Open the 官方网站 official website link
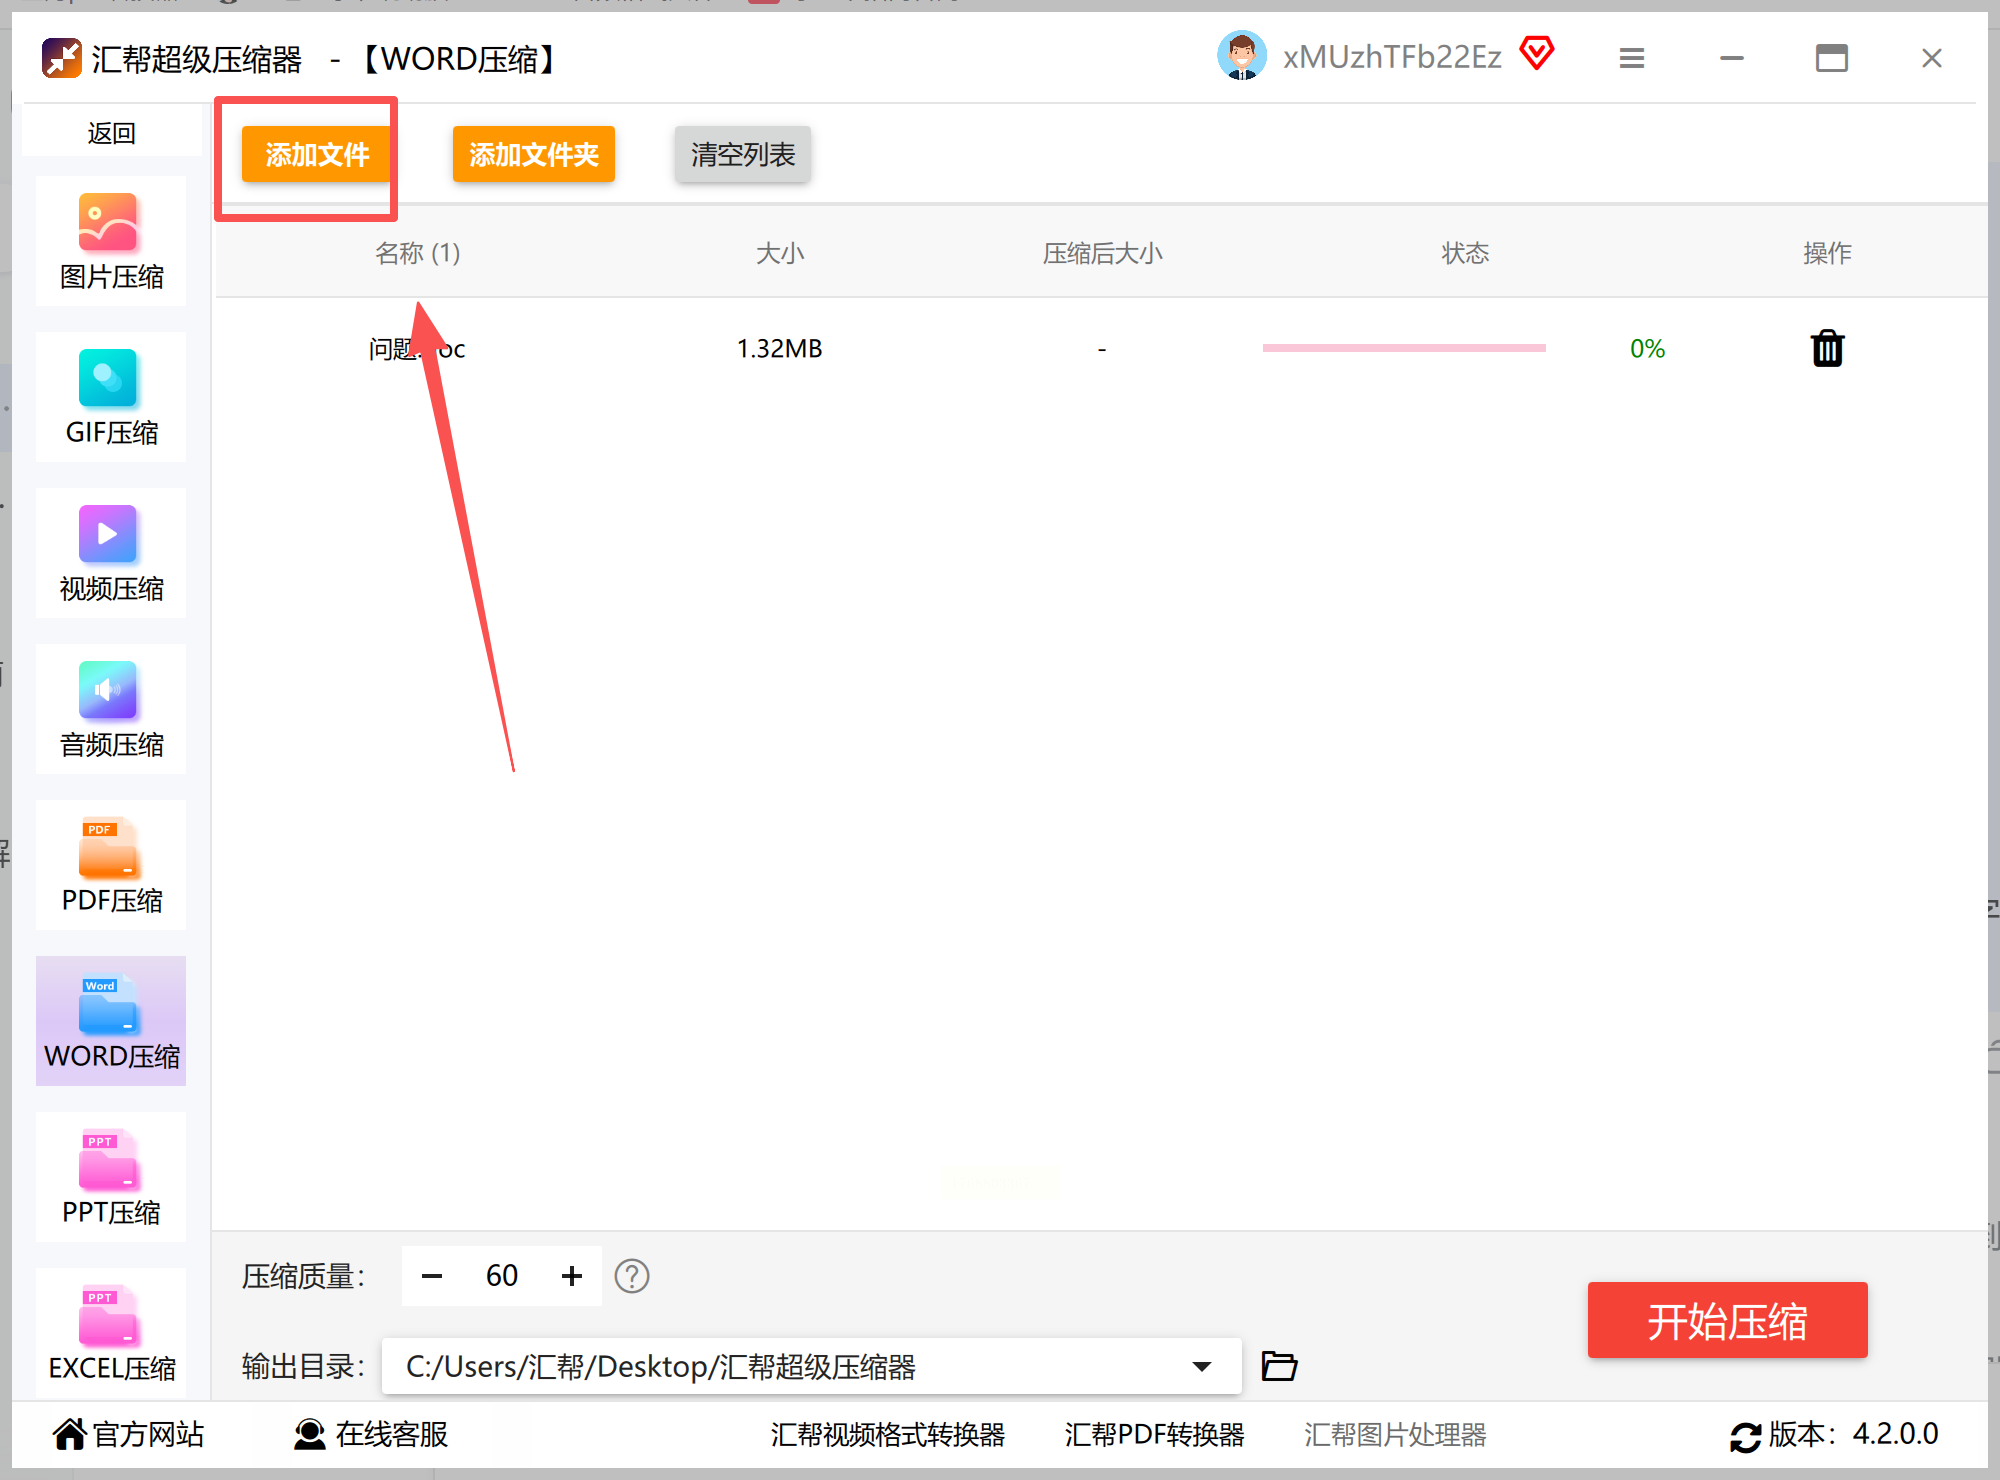 [x=128, y=1434]
